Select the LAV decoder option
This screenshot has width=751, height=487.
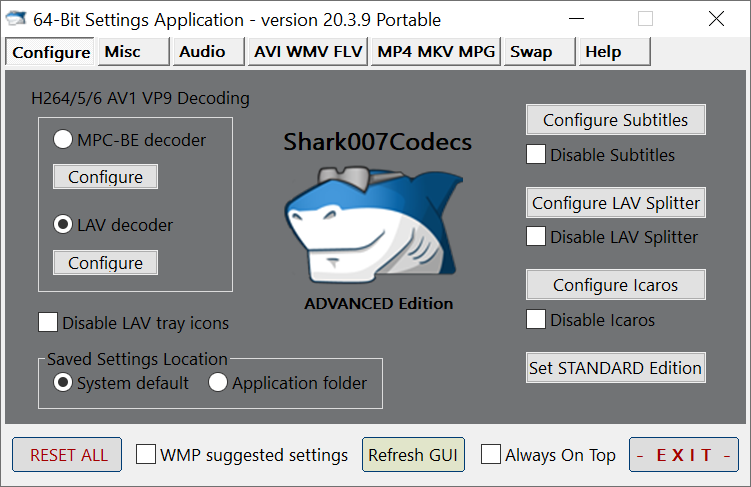click(x=63, y=225)
